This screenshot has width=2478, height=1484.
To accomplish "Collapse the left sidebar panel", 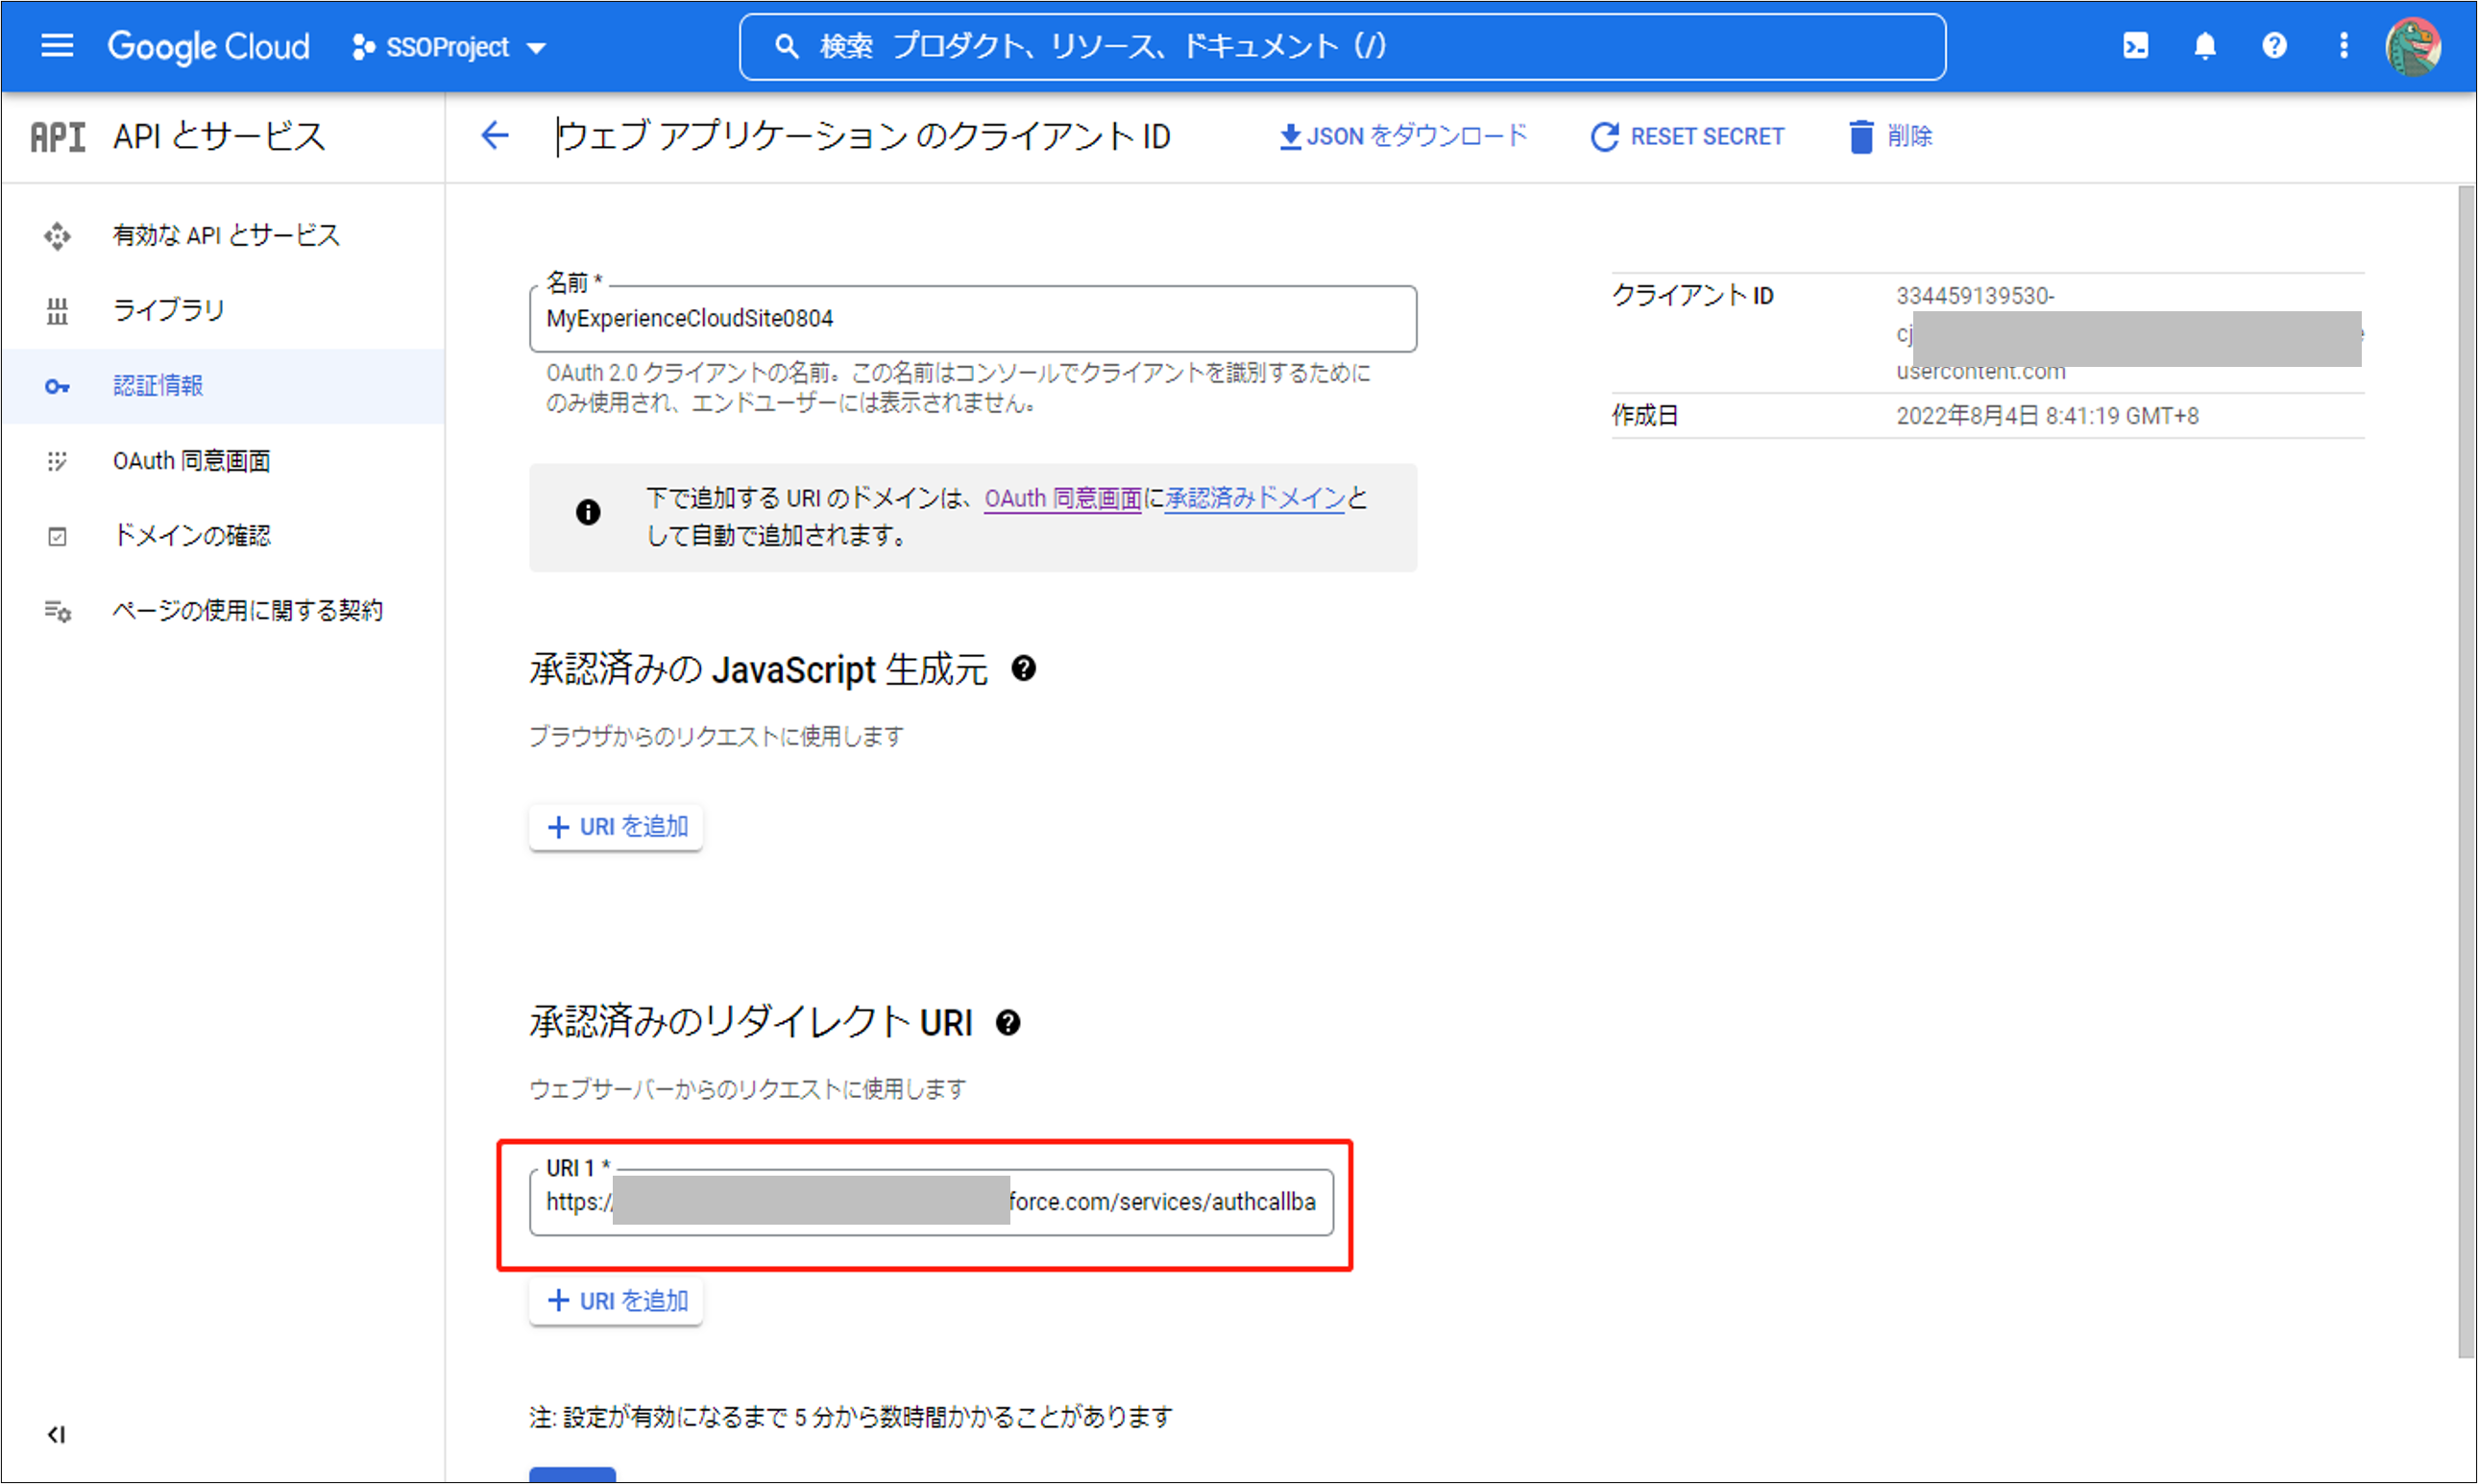I will tap(56, 1434).
